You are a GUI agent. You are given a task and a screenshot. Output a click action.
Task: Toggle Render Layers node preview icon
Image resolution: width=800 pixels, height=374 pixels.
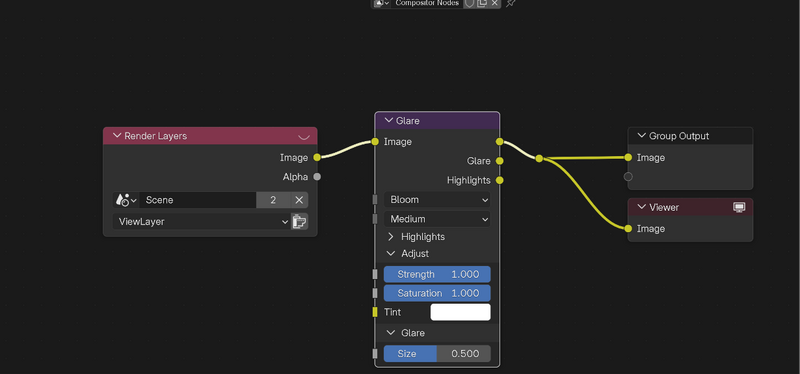click(304, 137)
